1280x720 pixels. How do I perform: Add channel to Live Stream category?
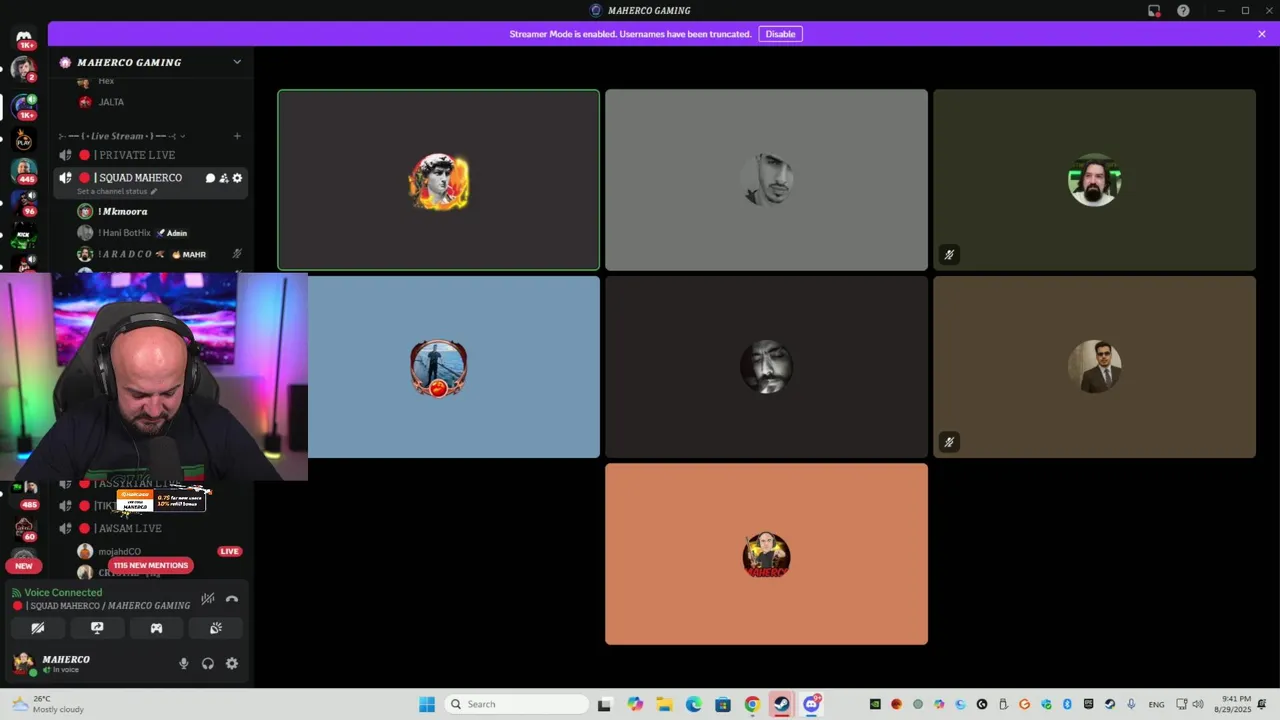click(237, 136)
